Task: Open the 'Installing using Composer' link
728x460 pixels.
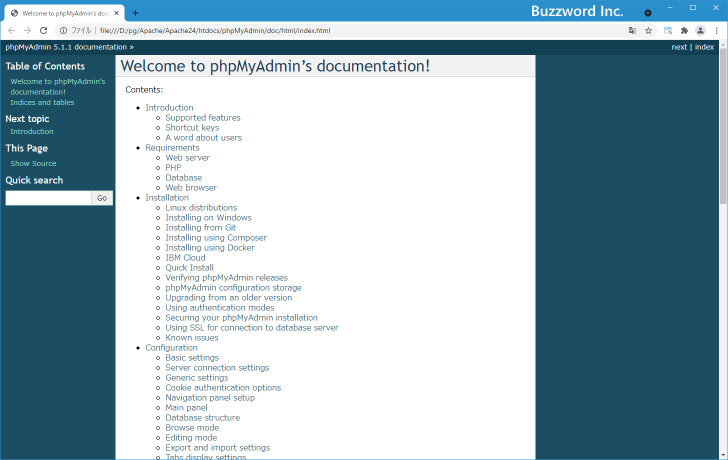Action: click(216, 238)
